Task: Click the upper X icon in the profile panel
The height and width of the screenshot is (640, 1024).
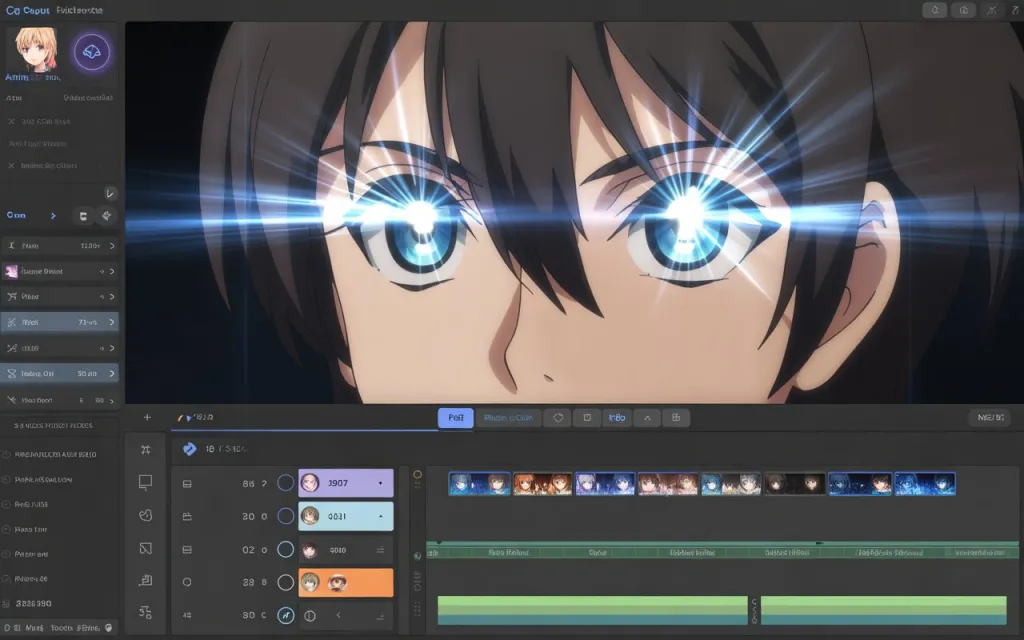Action: [x=11, y=121]
